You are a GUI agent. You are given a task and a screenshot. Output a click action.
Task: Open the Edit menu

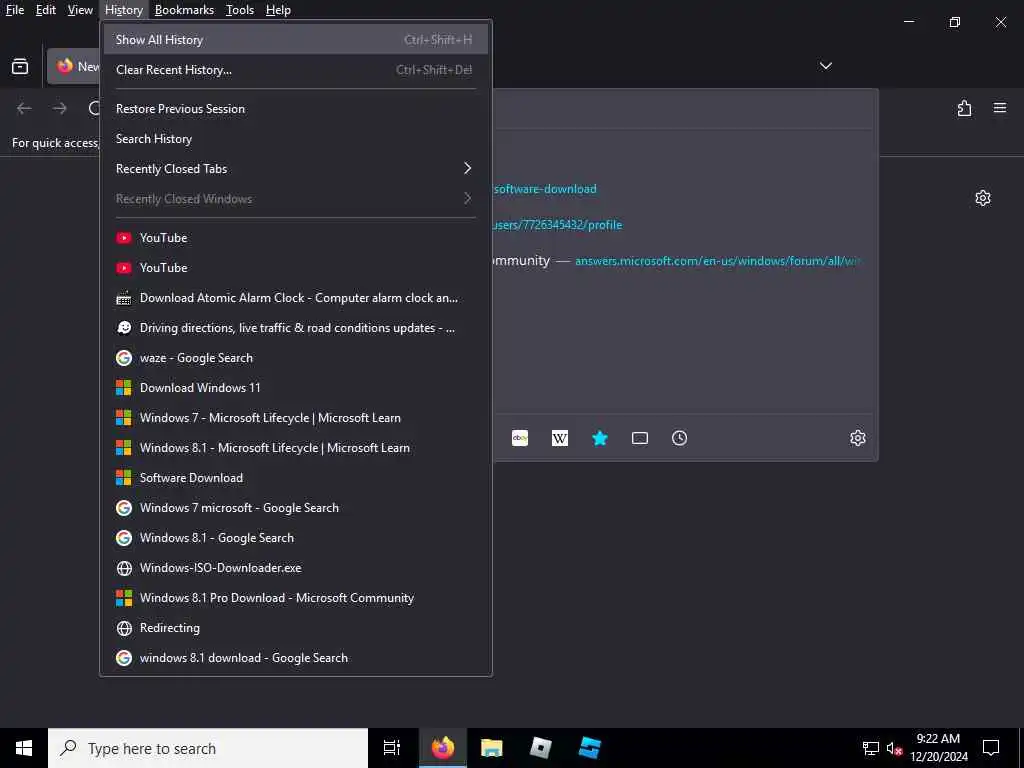[45, 10]
